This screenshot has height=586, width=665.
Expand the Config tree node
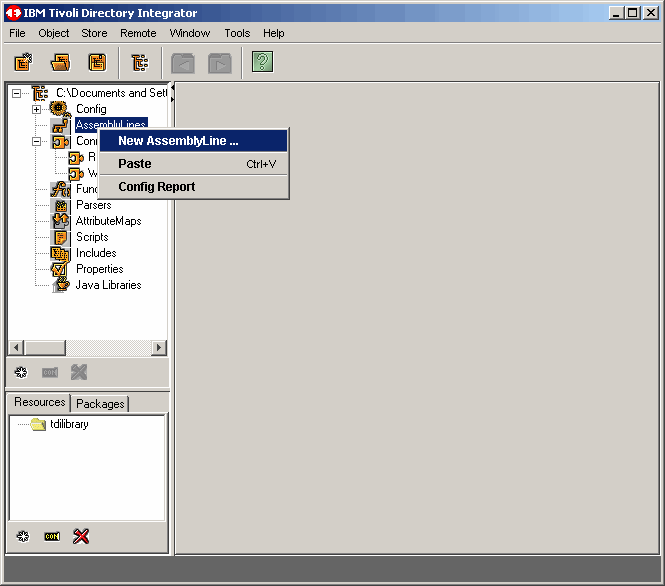(x=37, y=109)
